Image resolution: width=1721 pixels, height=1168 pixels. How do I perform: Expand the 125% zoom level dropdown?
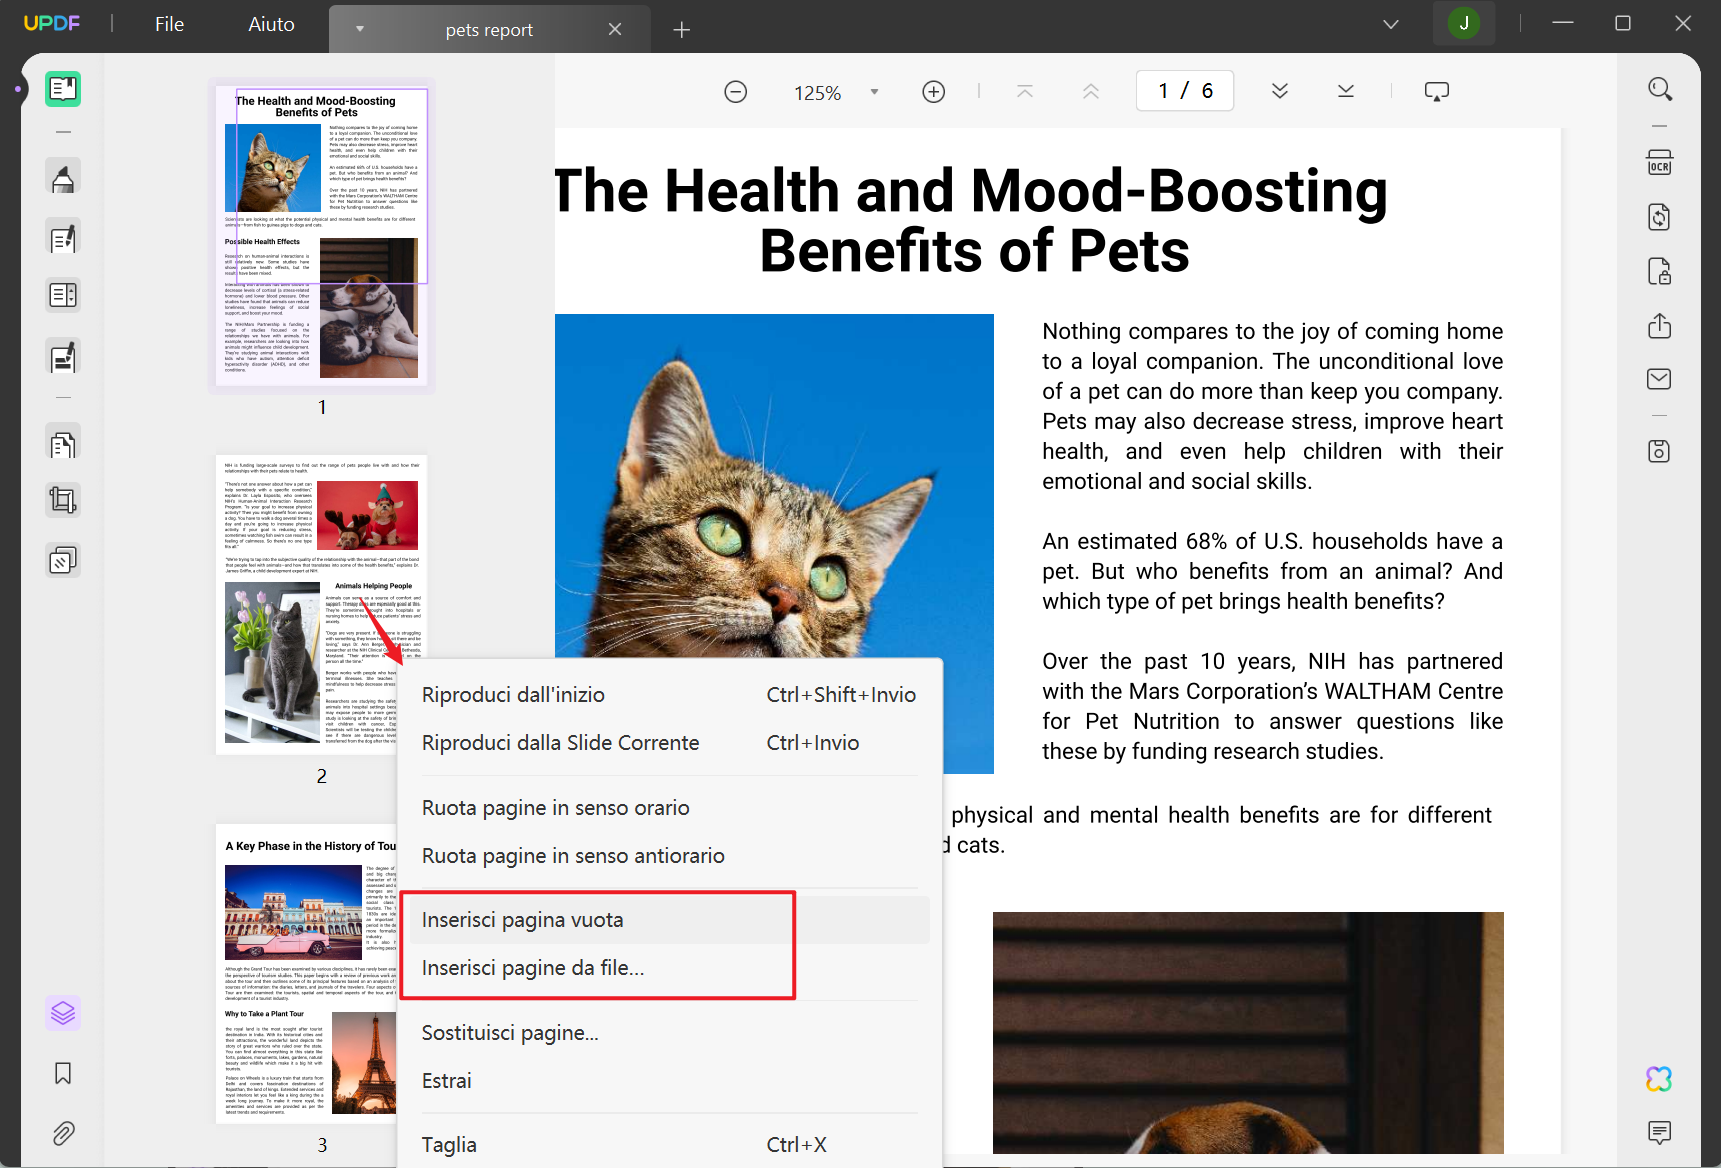(x=874, y=92)
